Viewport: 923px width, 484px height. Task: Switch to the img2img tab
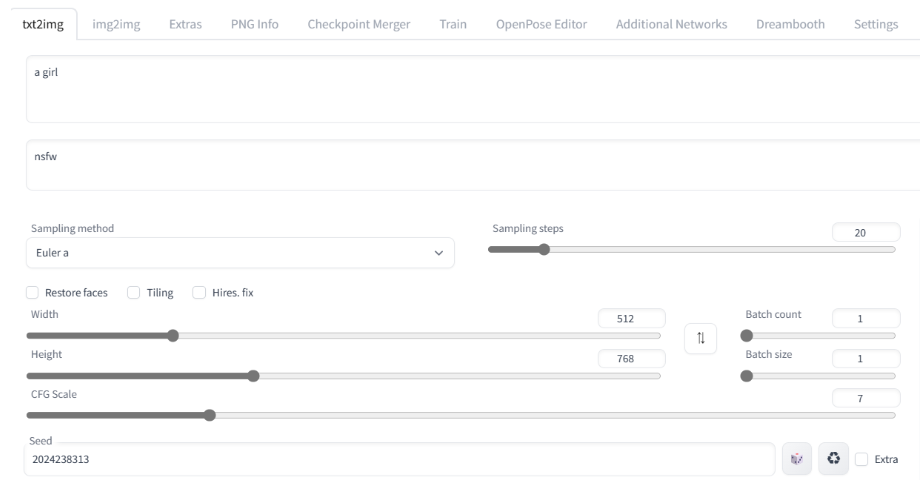[x=116, y=24]
